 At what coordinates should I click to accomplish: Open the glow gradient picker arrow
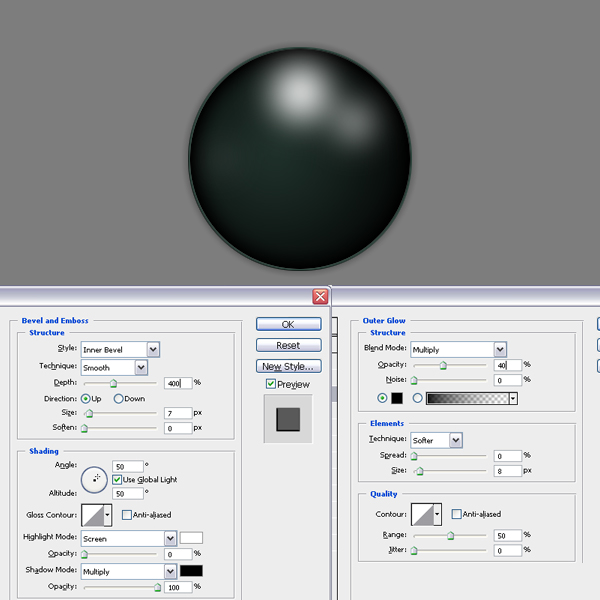[x=514, y=398]
